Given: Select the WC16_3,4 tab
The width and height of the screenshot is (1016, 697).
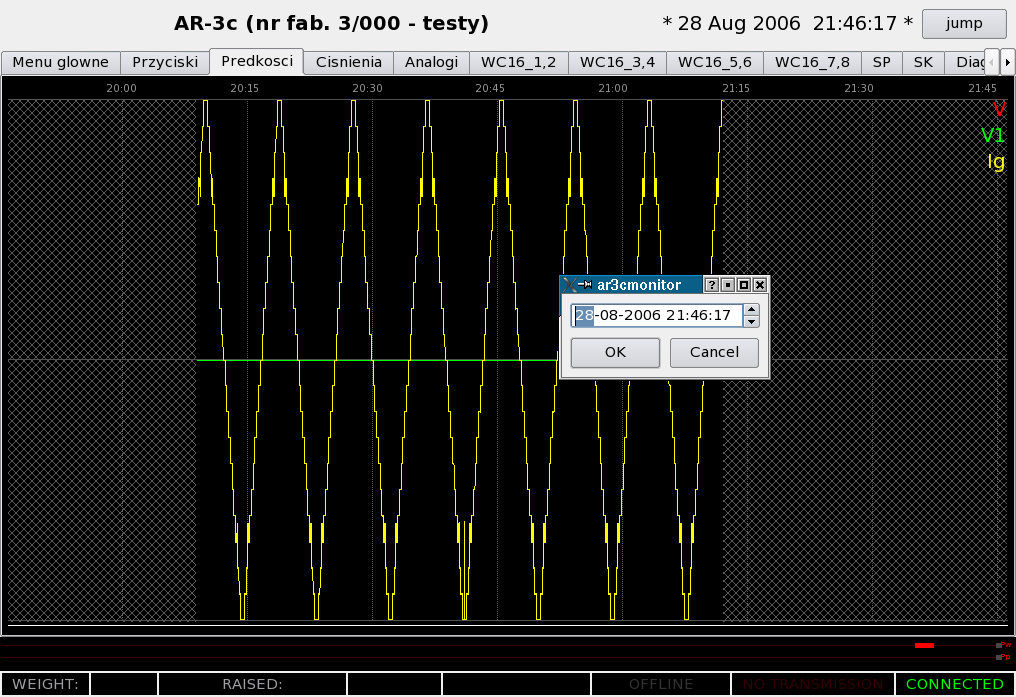Looking at the screenshot, I should (618, 62).
